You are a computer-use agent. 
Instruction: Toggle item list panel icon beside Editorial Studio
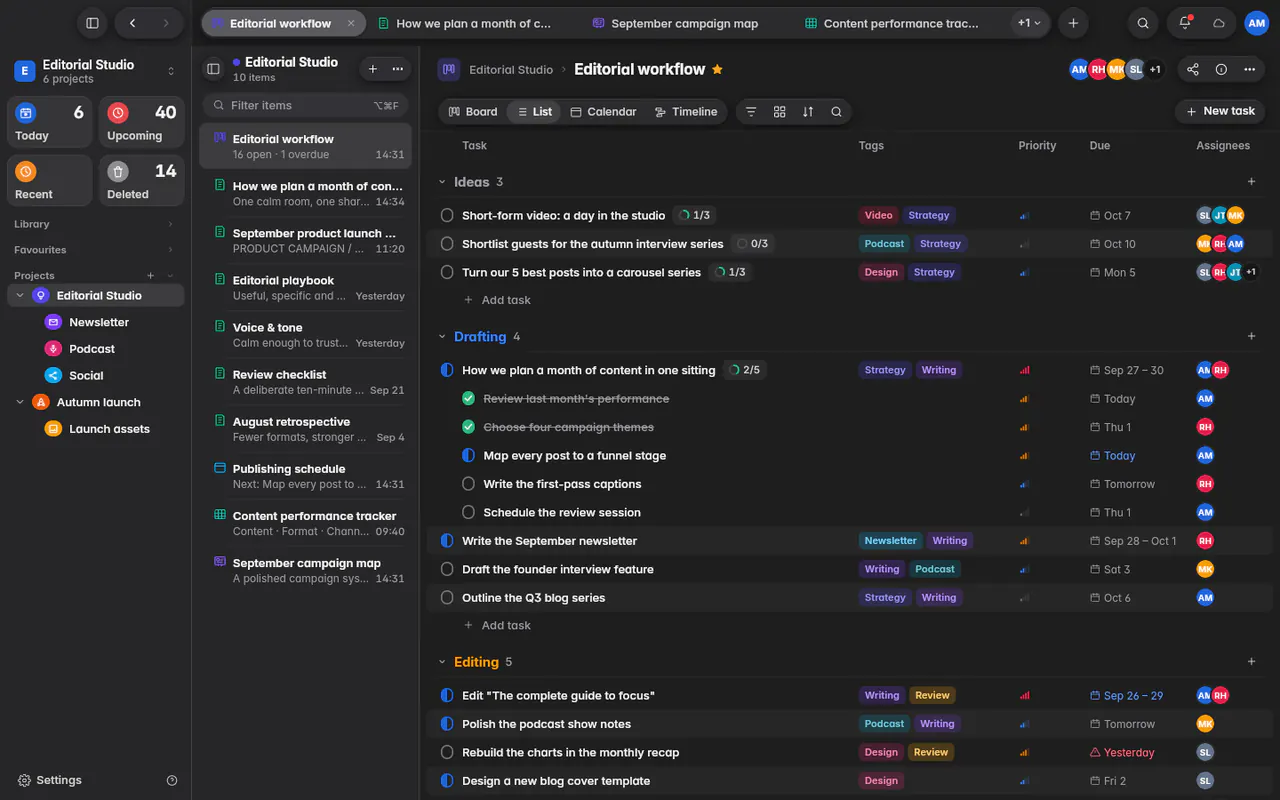click(213, 69)
